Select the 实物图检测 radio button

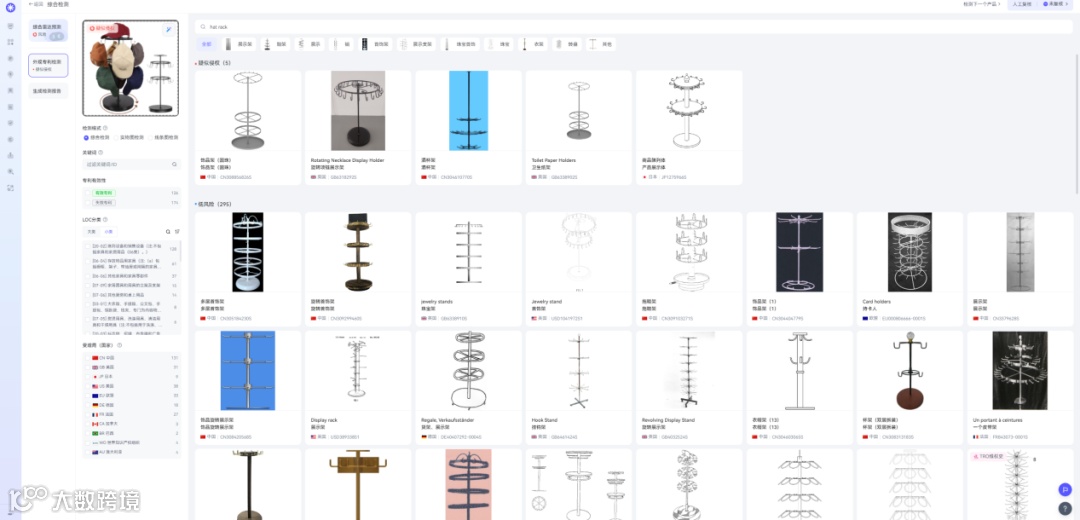(115, 137)
